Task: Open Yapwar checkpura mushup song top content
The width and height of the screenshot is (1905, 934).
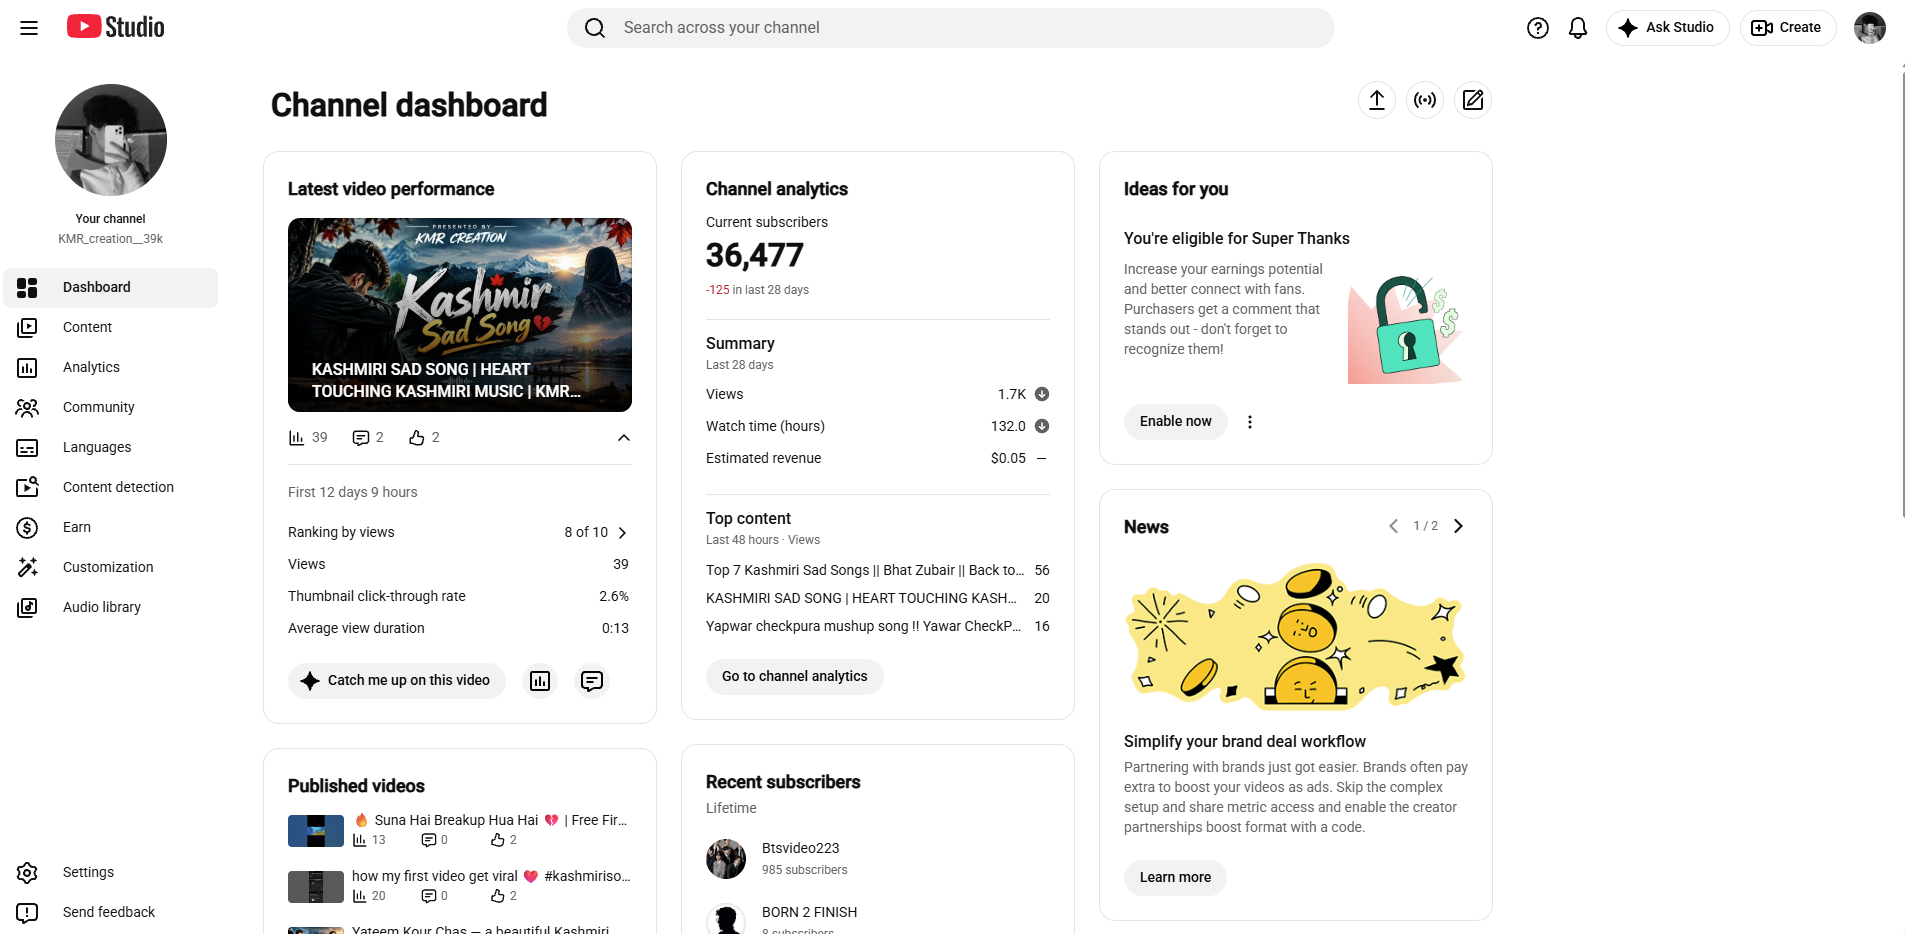Action: point(878,626)
